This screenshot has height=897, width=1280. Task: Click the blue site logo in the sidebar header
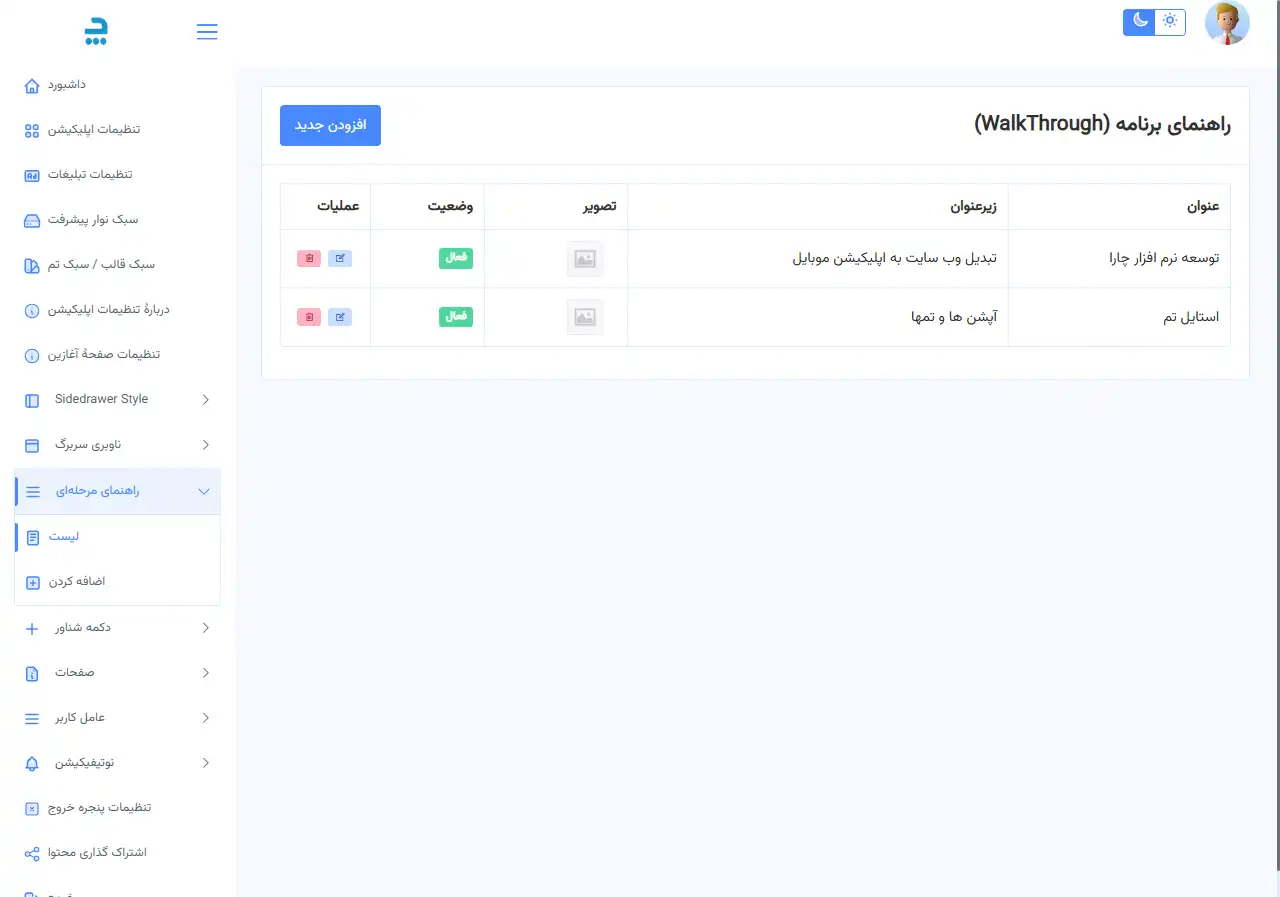96,31
